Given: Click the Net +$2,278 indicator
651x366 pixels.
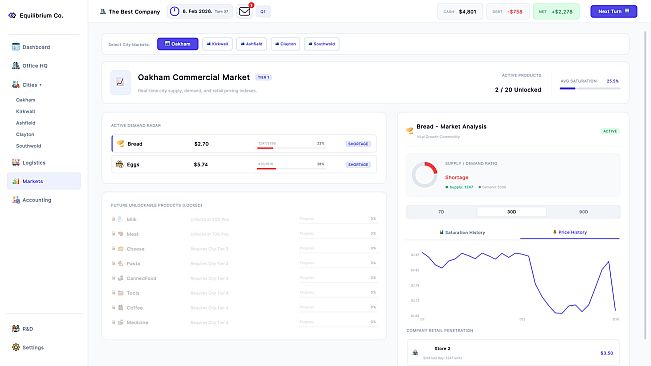Looking at the screenshot, I should pyautogui.click(x=556, y=12).
